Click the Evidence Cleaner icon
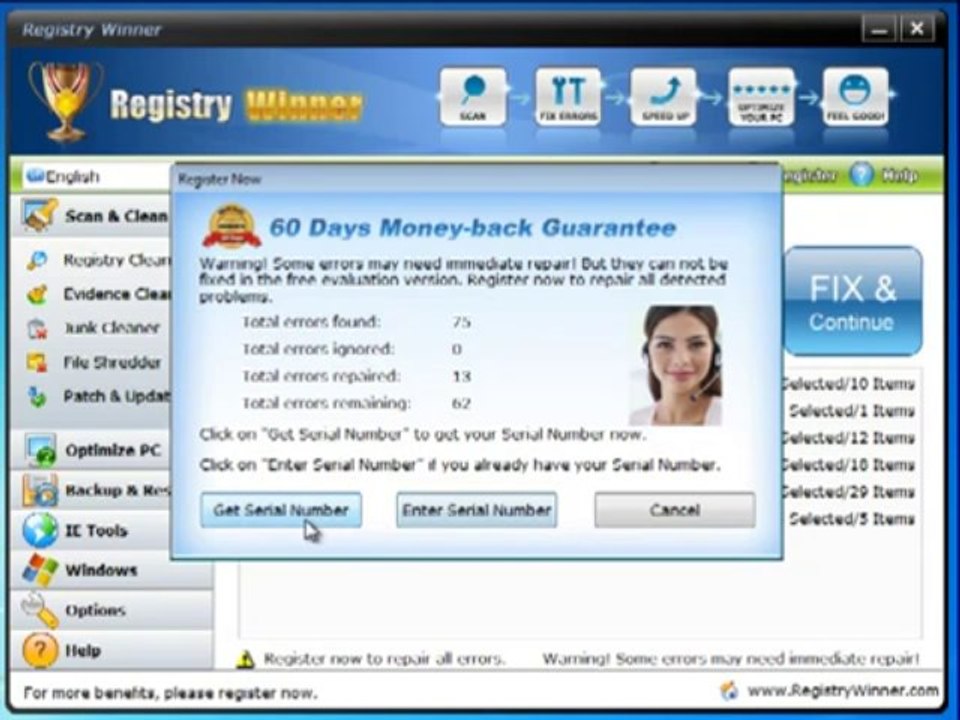 [x=37, y=294]
